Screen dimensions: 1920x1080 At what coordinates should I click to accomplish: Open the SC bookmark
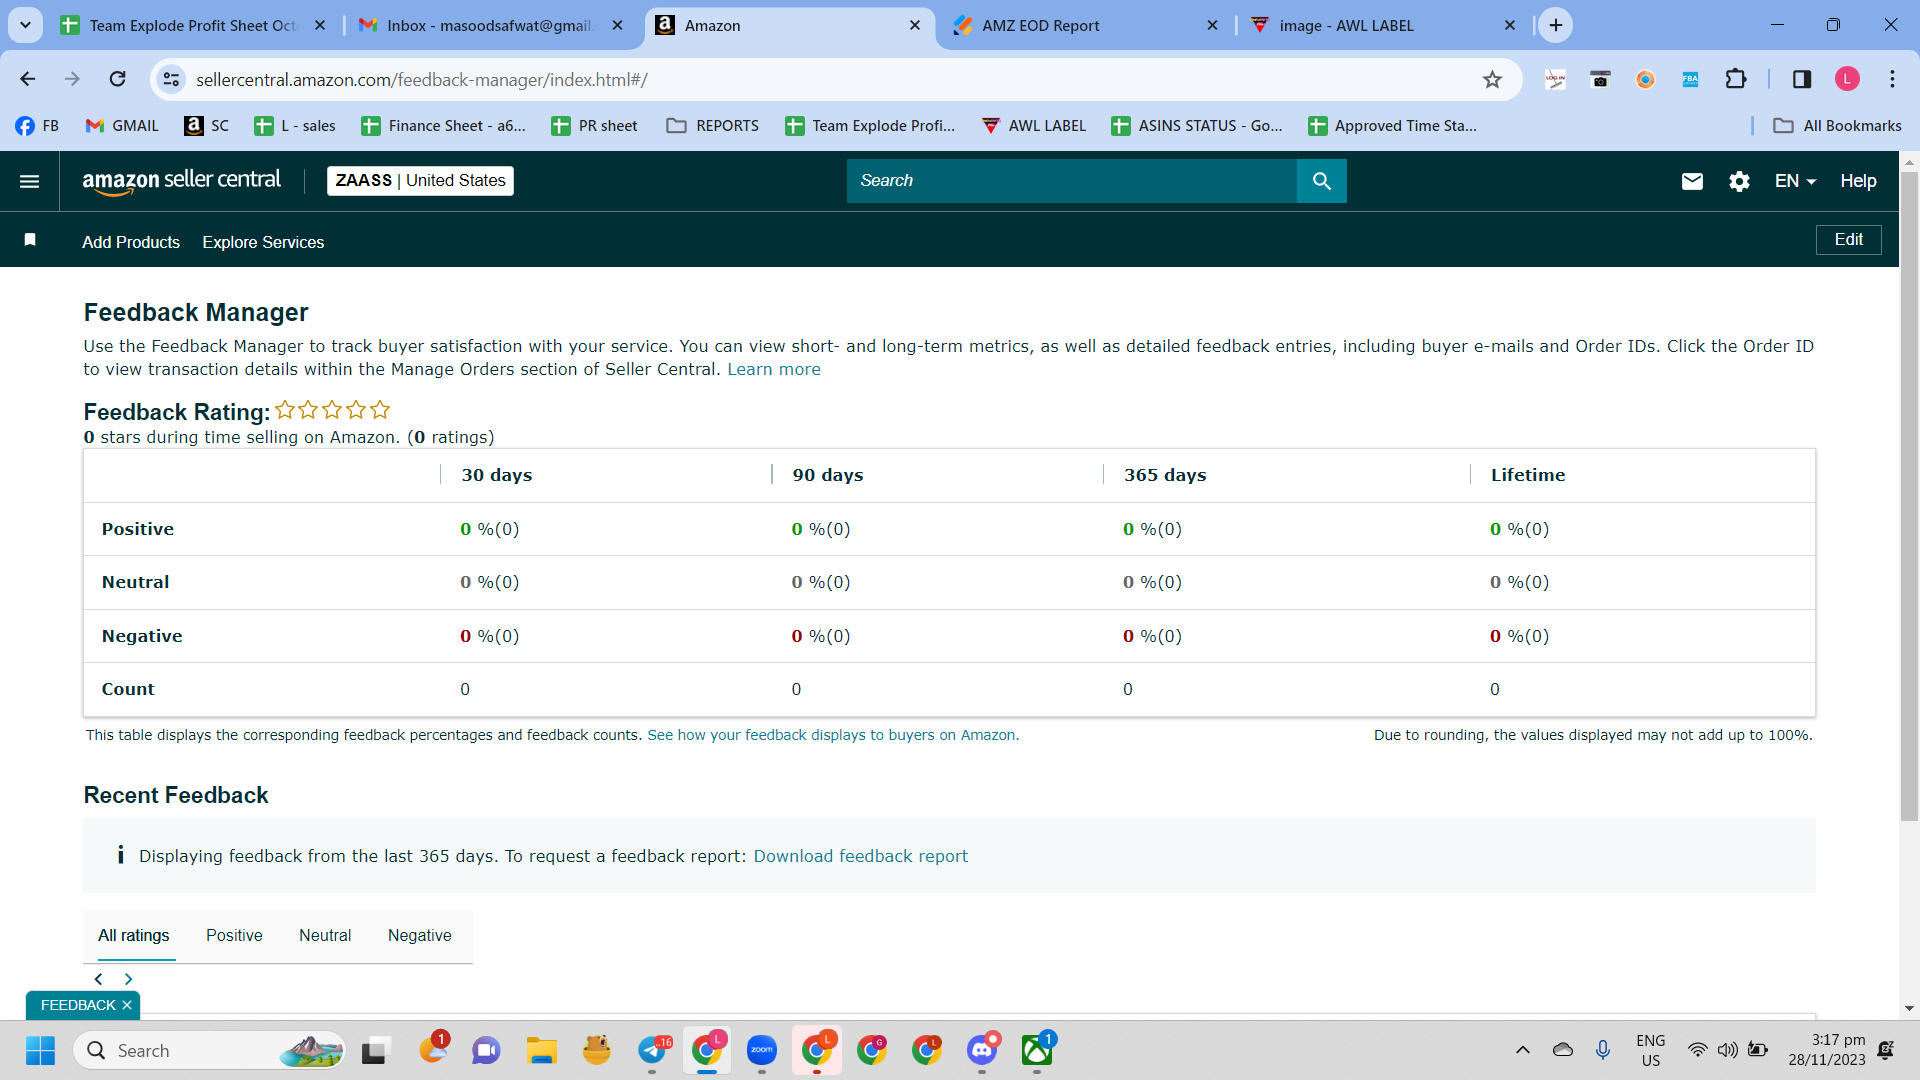(x=207, y=126)
